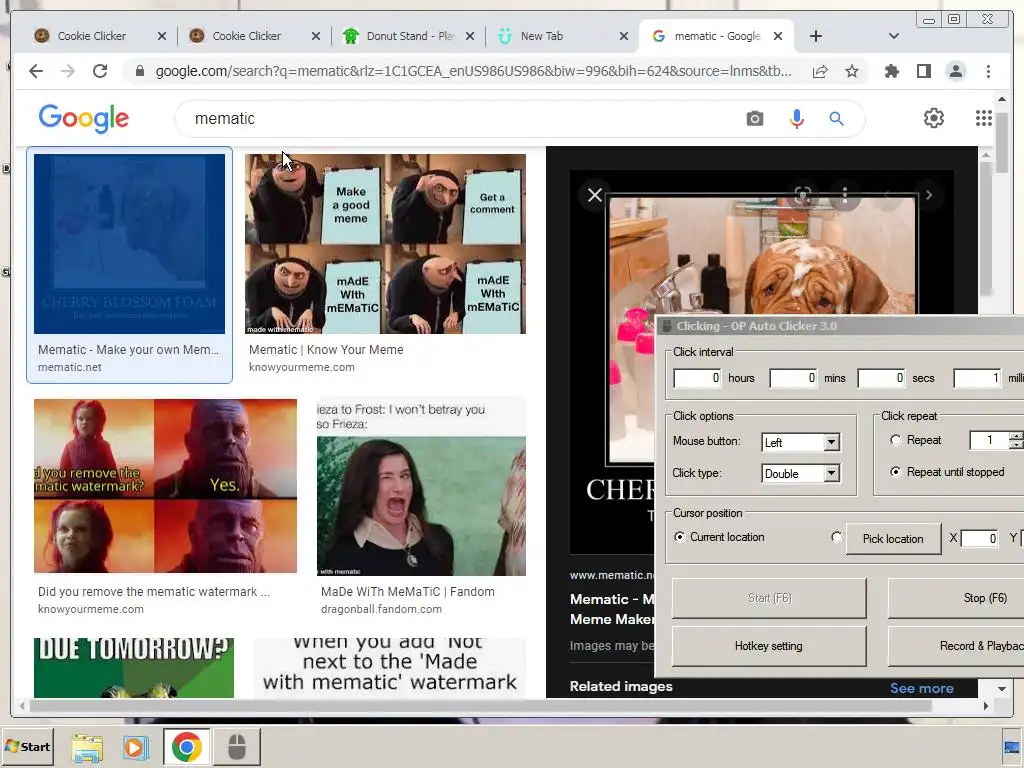Click the address bar URL

click(x=473, y=71)
